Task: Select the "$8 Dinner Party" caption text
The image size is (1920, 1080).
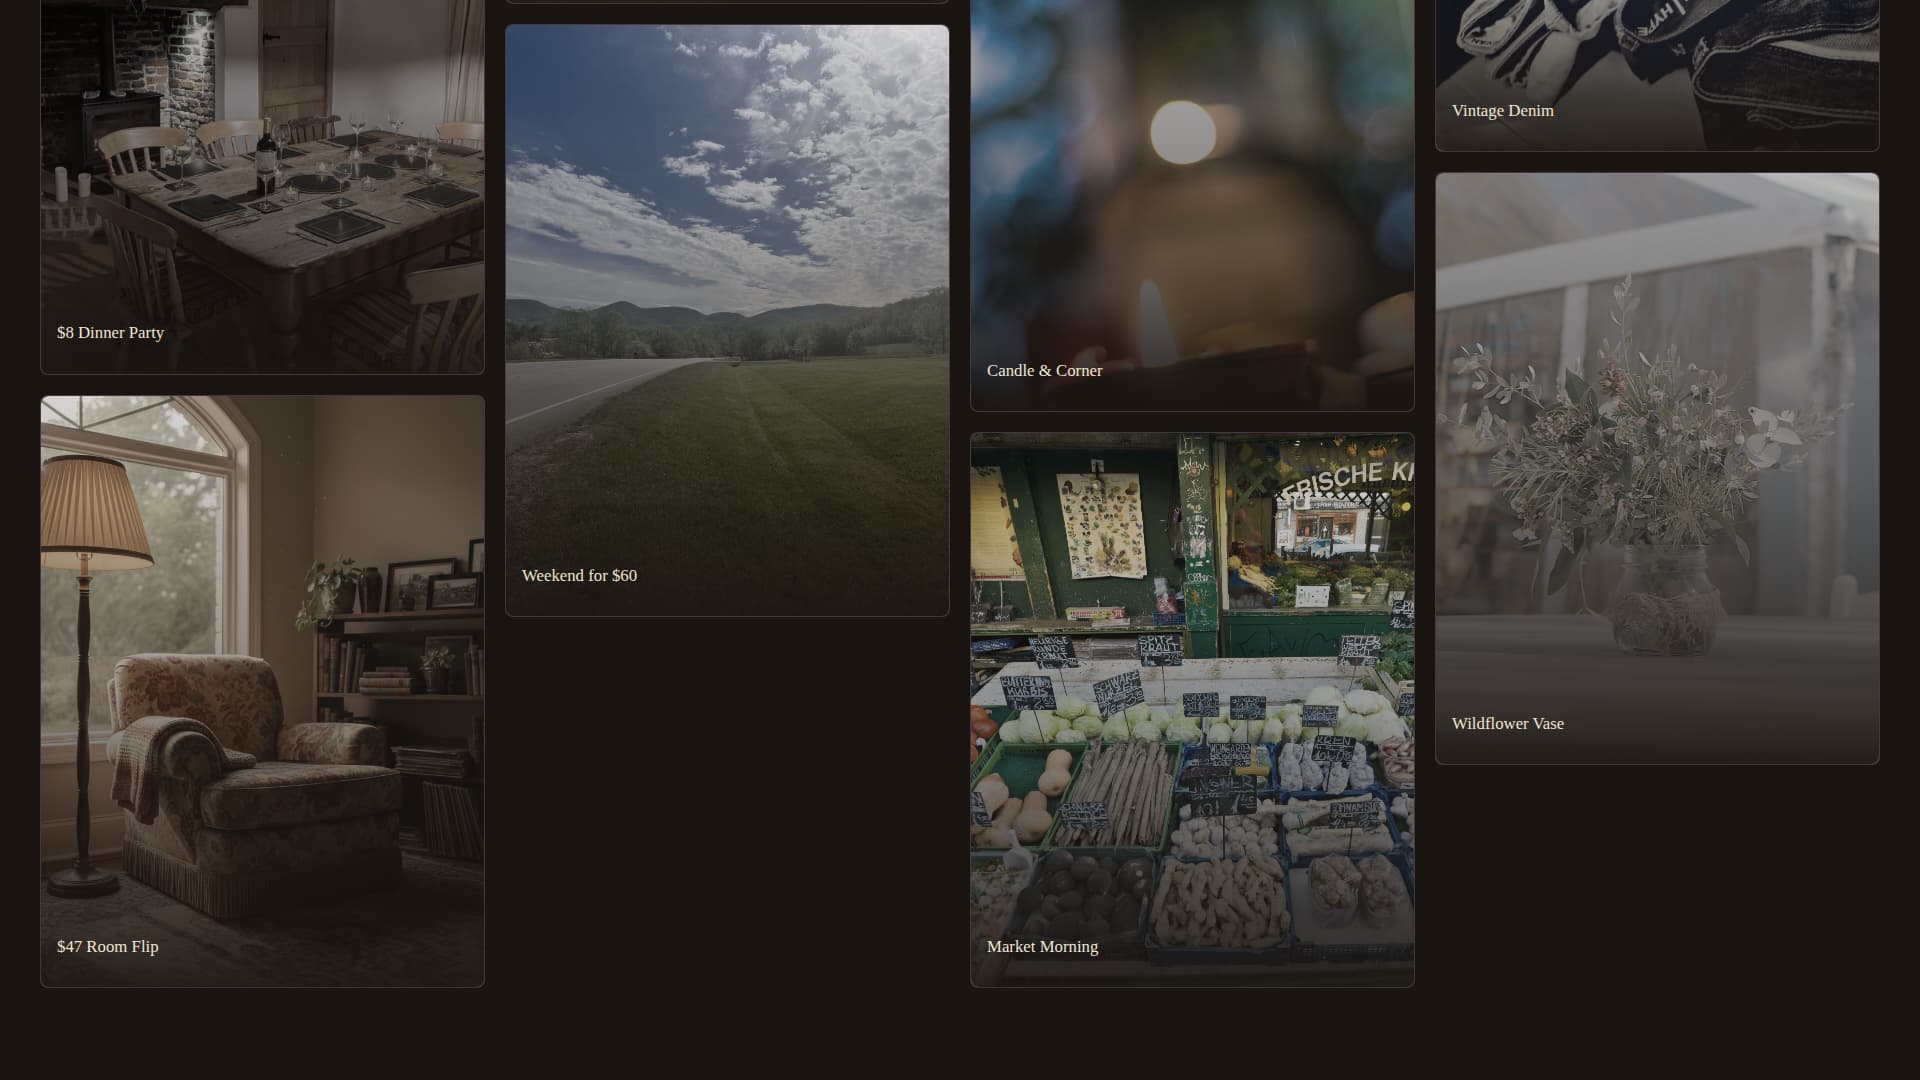Action: (x=110, y=332)
